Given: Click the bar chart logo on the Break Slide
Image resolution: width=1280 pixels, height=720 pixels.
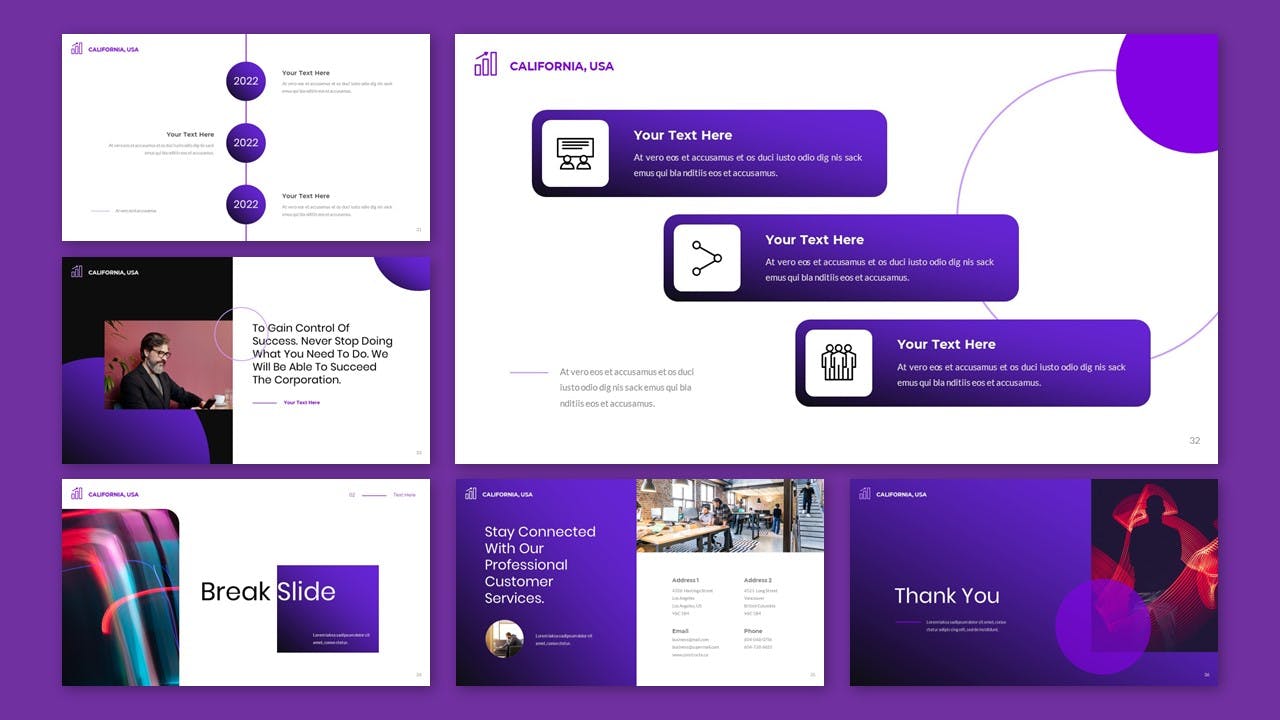Looking at the screenshot, I should click(x=77, y=494).
